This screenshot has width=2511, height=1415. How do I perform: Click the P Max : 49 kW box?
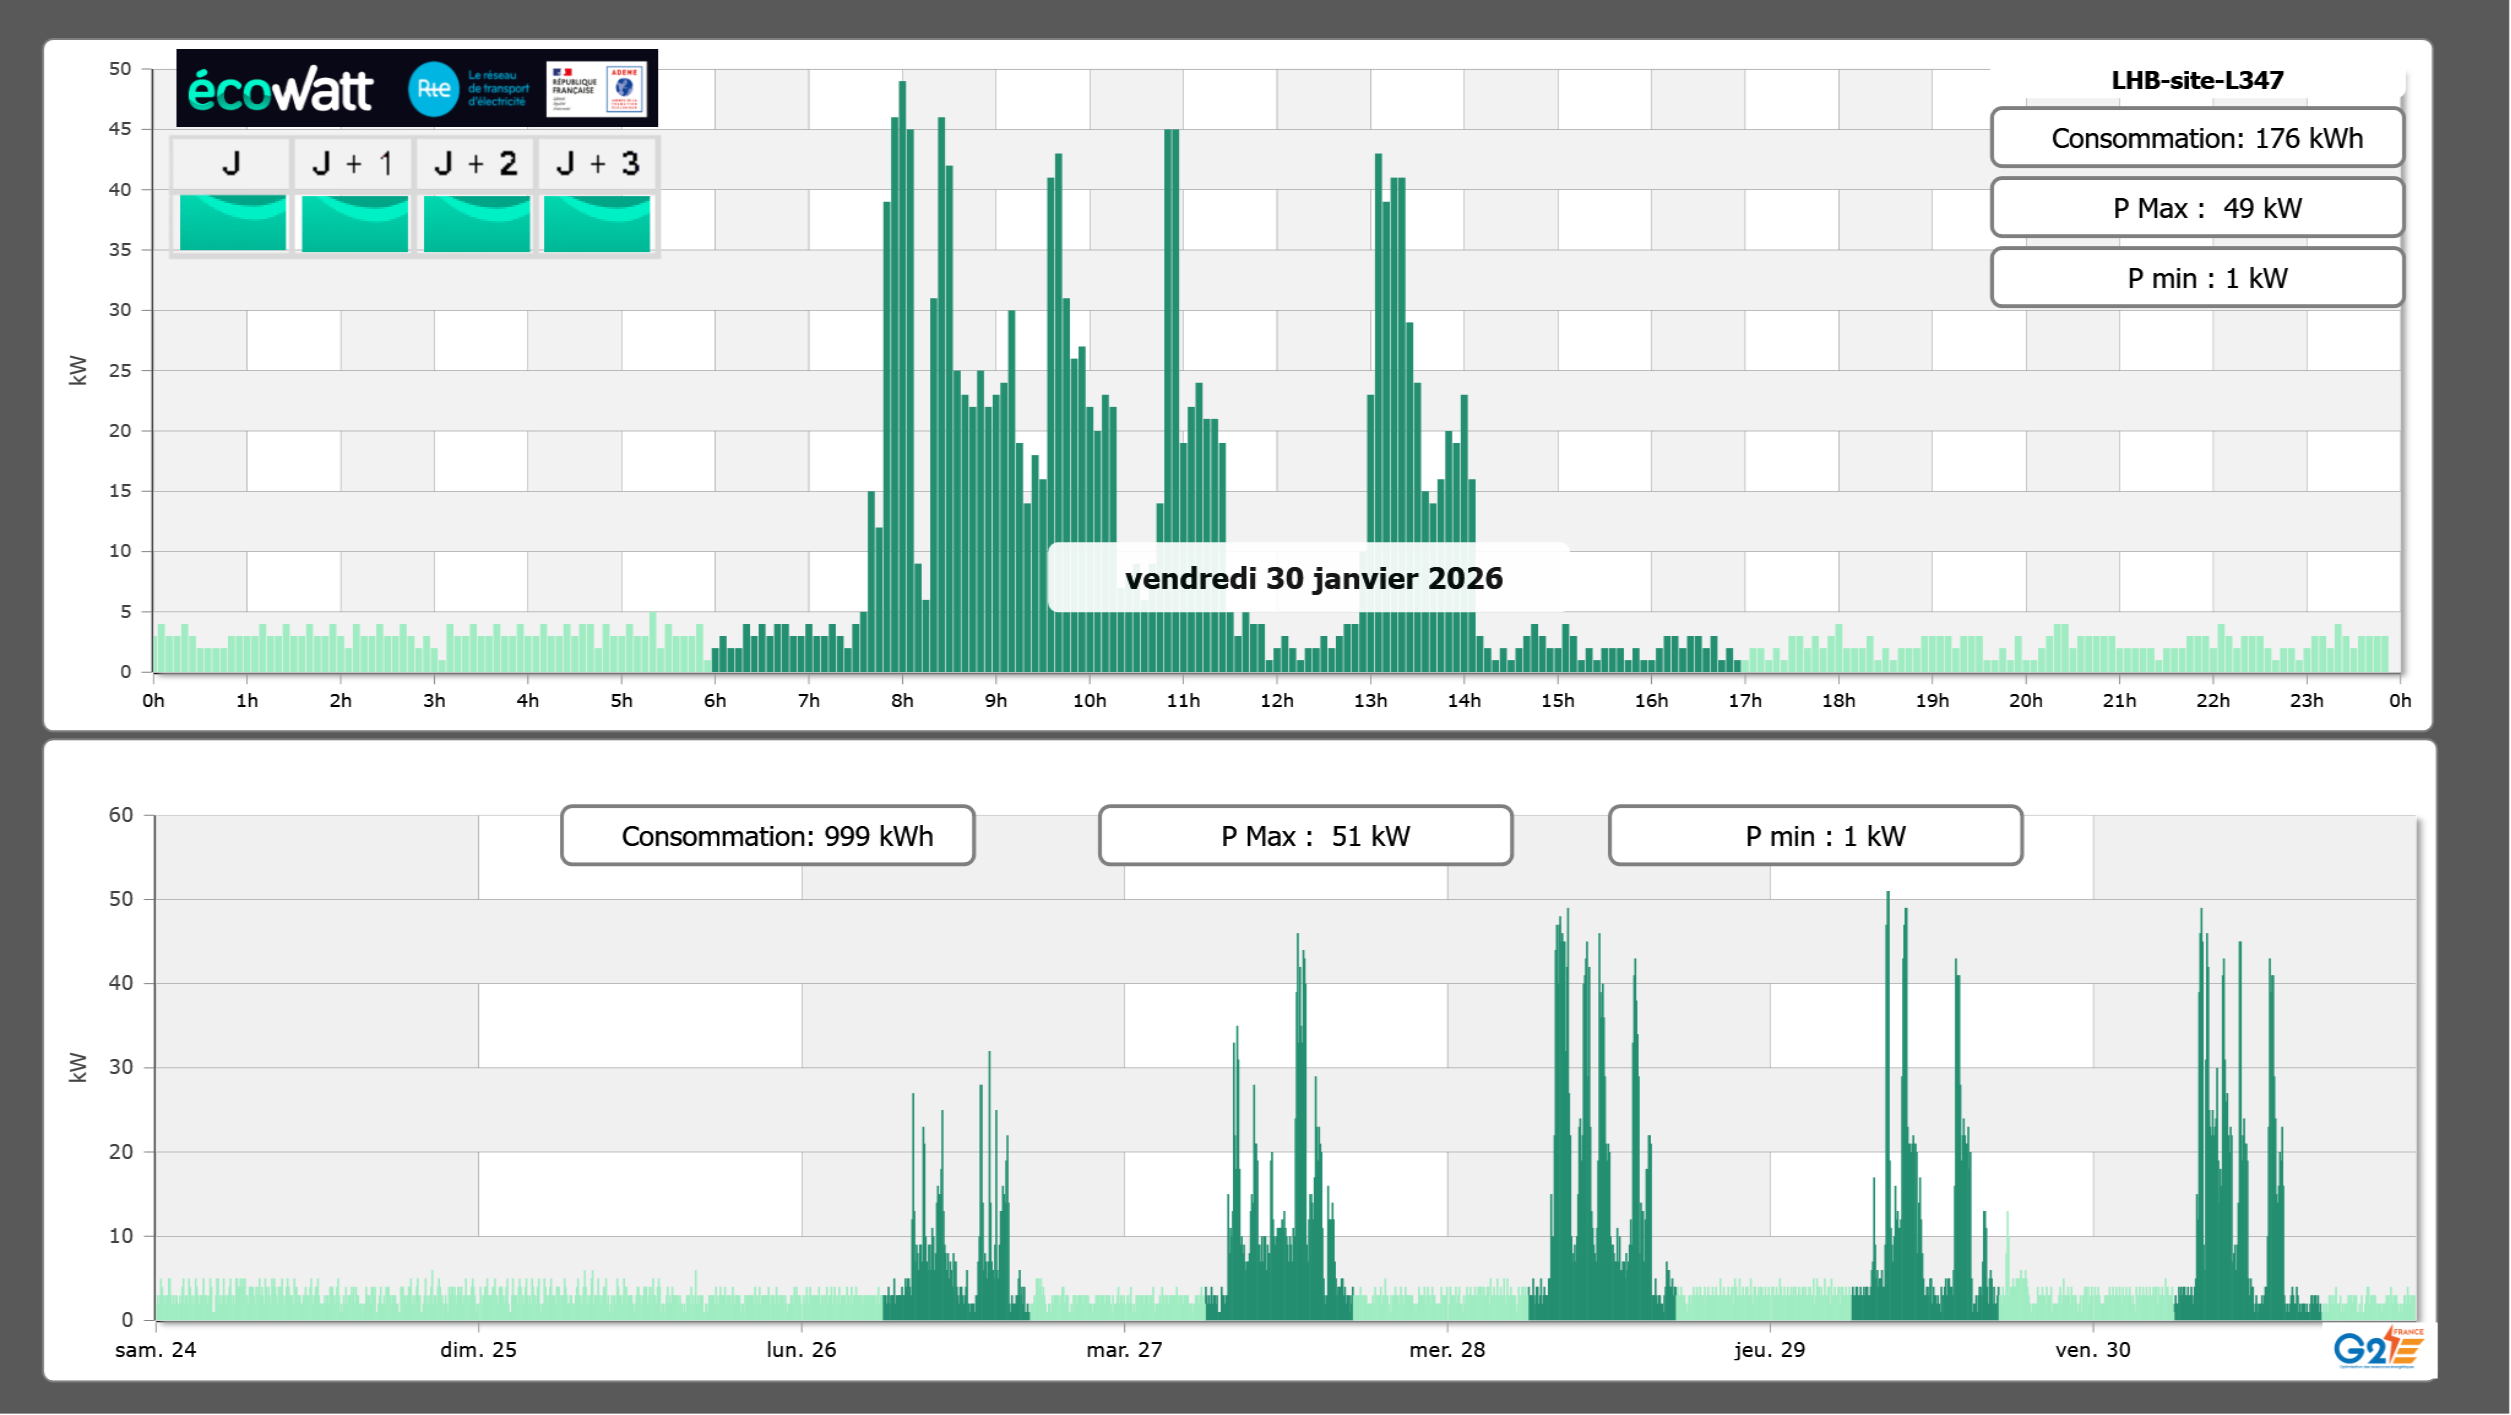(x=2196, y=208)
